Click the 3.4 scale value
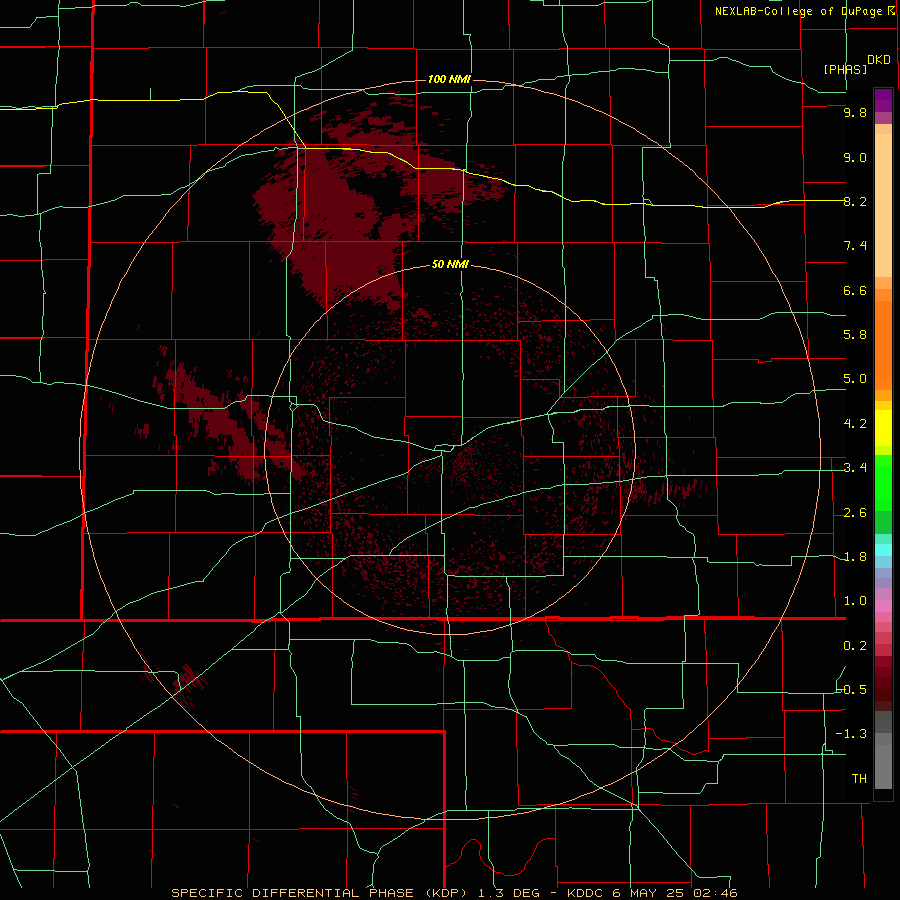The image size is (900, 900). 855,468
